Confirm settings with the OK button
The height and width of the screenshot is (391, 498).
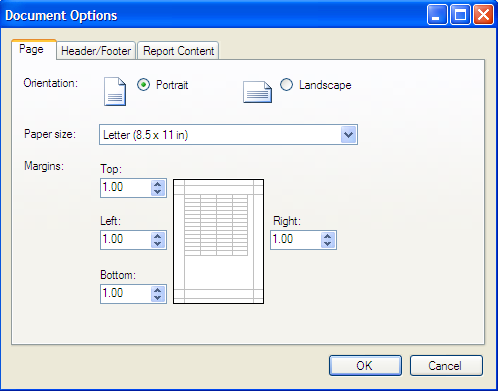pyautogui.click(x=365, y=366)
